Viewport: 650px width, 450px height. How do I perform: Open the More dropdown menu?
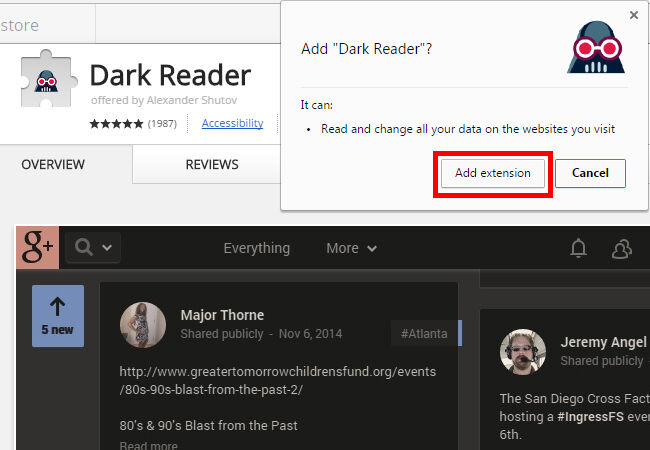pyautogui.click(x=351, y=248)
